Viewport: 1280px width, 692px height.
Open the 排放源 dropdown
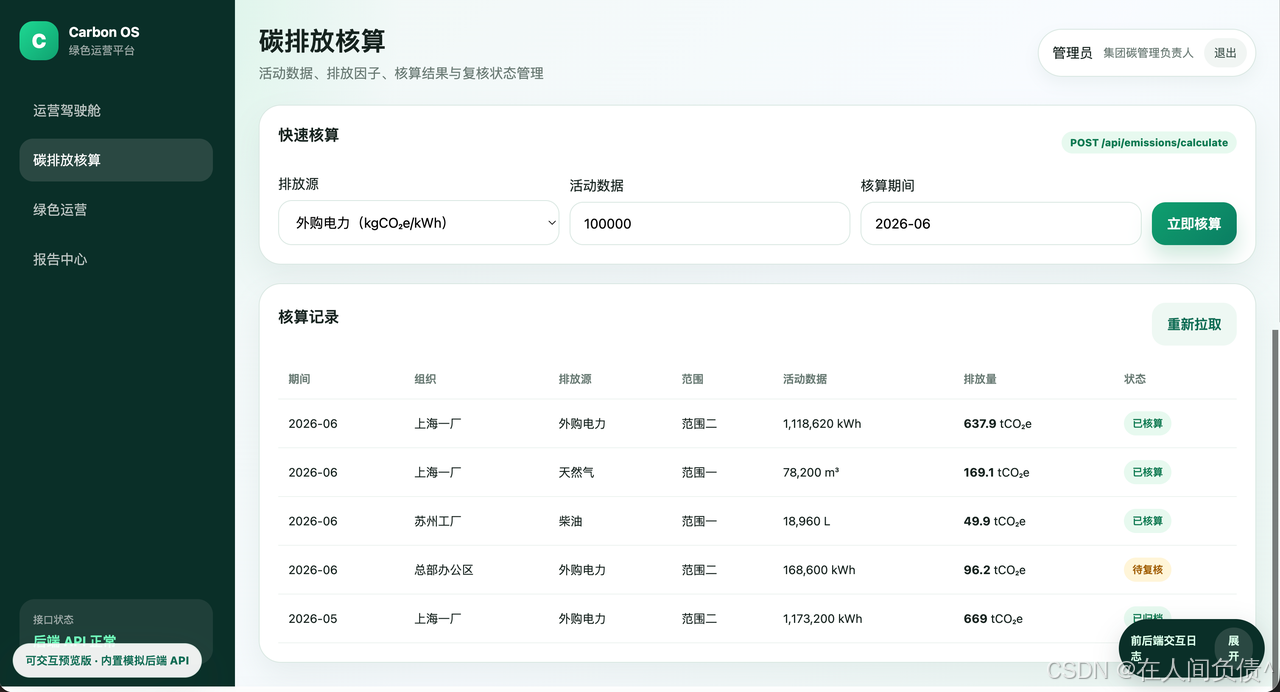tap(419, 223)
